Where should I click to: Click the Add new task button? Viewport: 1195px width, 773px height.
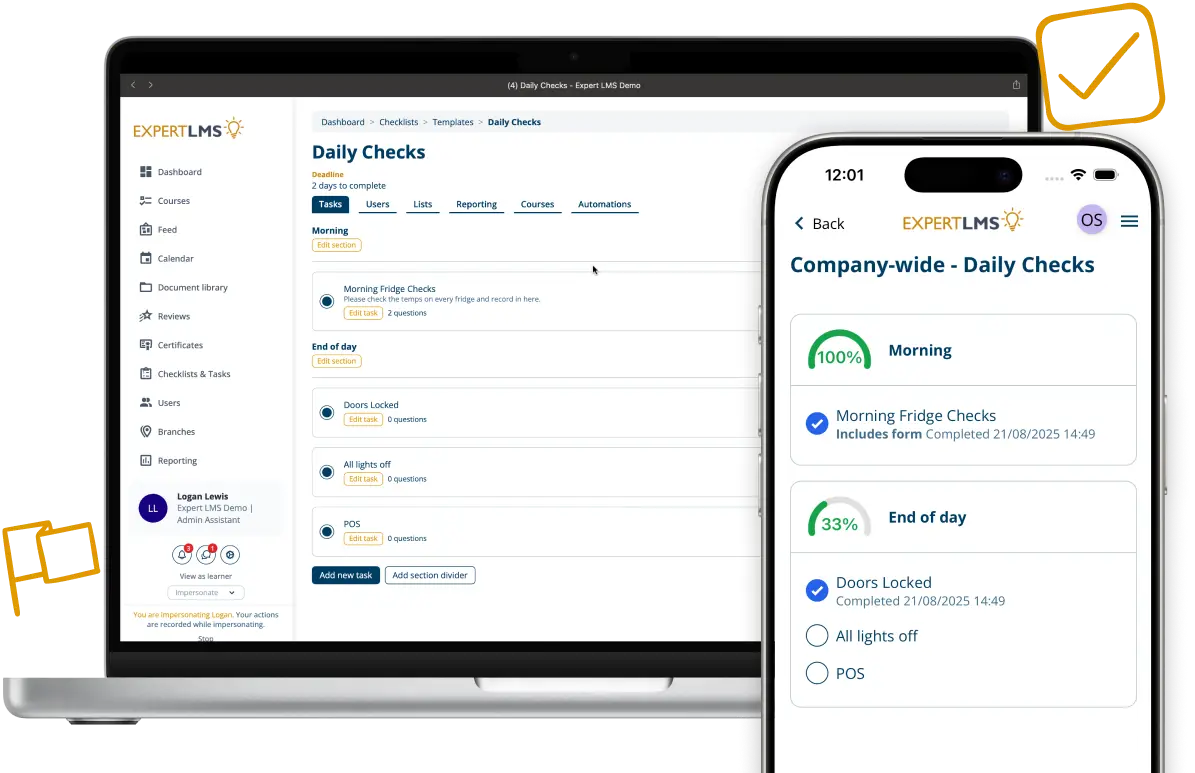[345, 575]
